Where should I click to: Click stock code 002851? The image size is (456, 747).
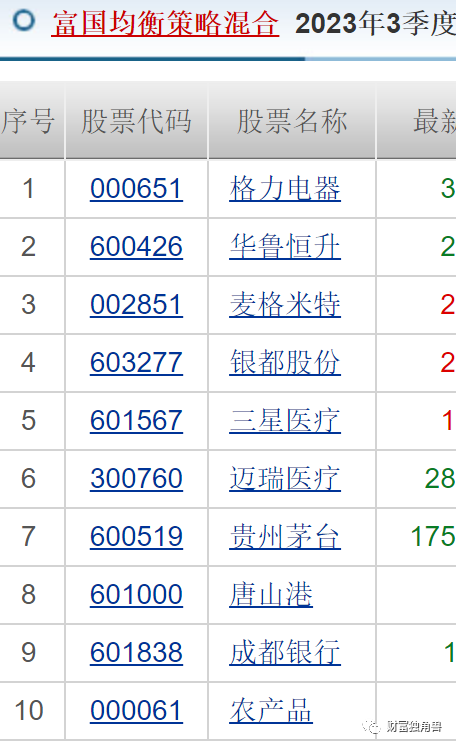[137, 305]
